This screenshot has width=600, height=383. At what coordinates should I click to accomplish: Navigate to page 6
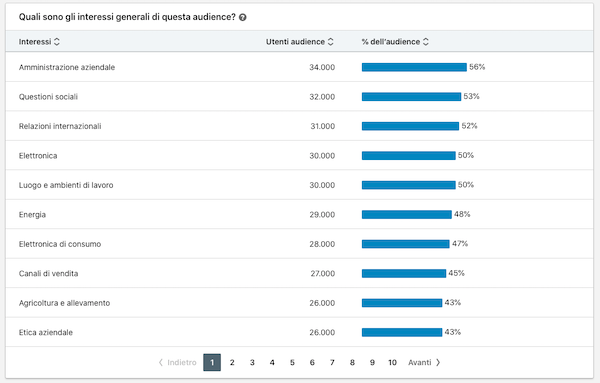coord(312,362)
